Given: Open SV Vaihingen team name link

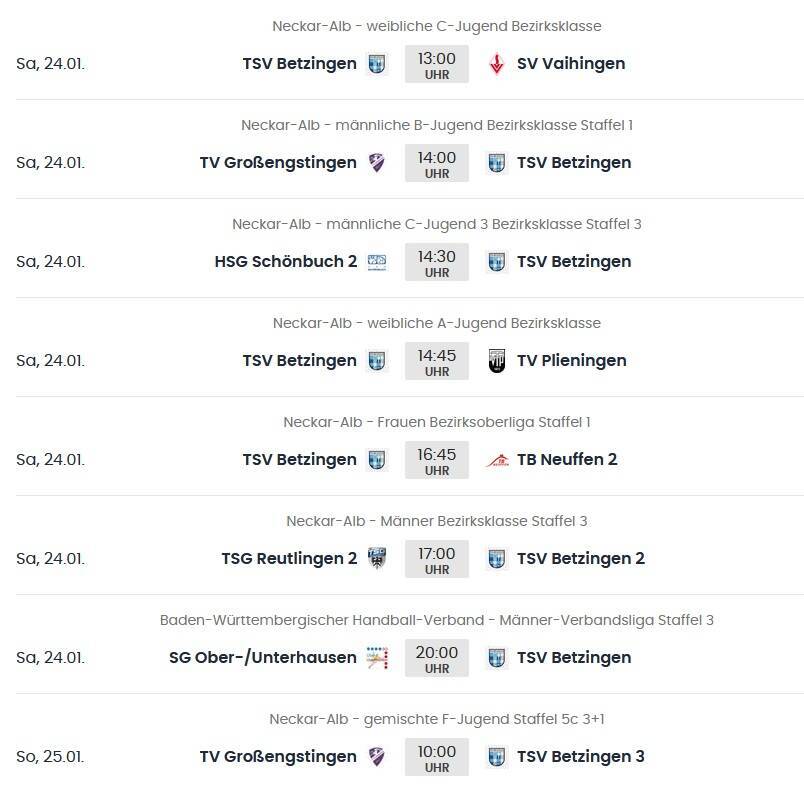Looking at the screenshot, I should 570,64.
